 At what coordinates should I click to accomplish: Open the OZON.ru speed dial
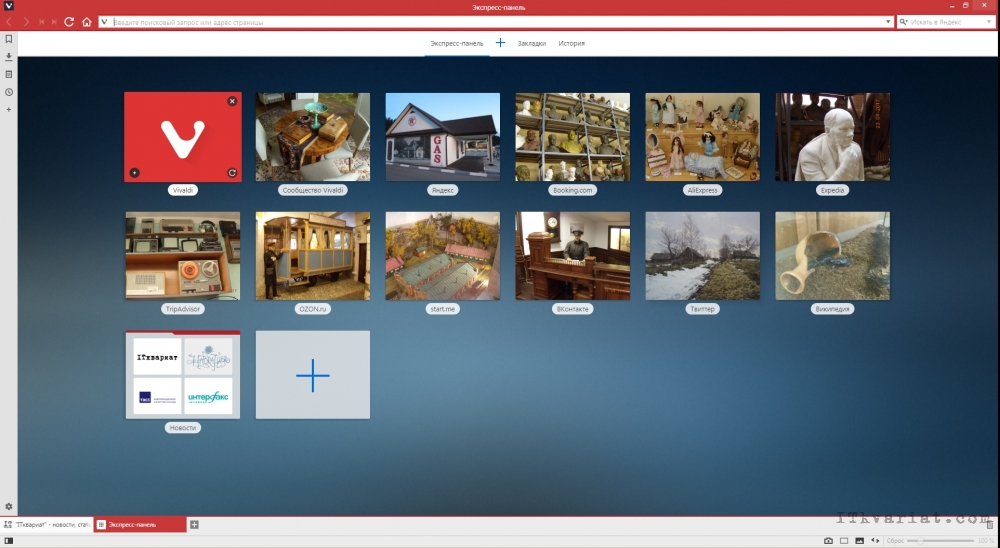coord(312,256)
